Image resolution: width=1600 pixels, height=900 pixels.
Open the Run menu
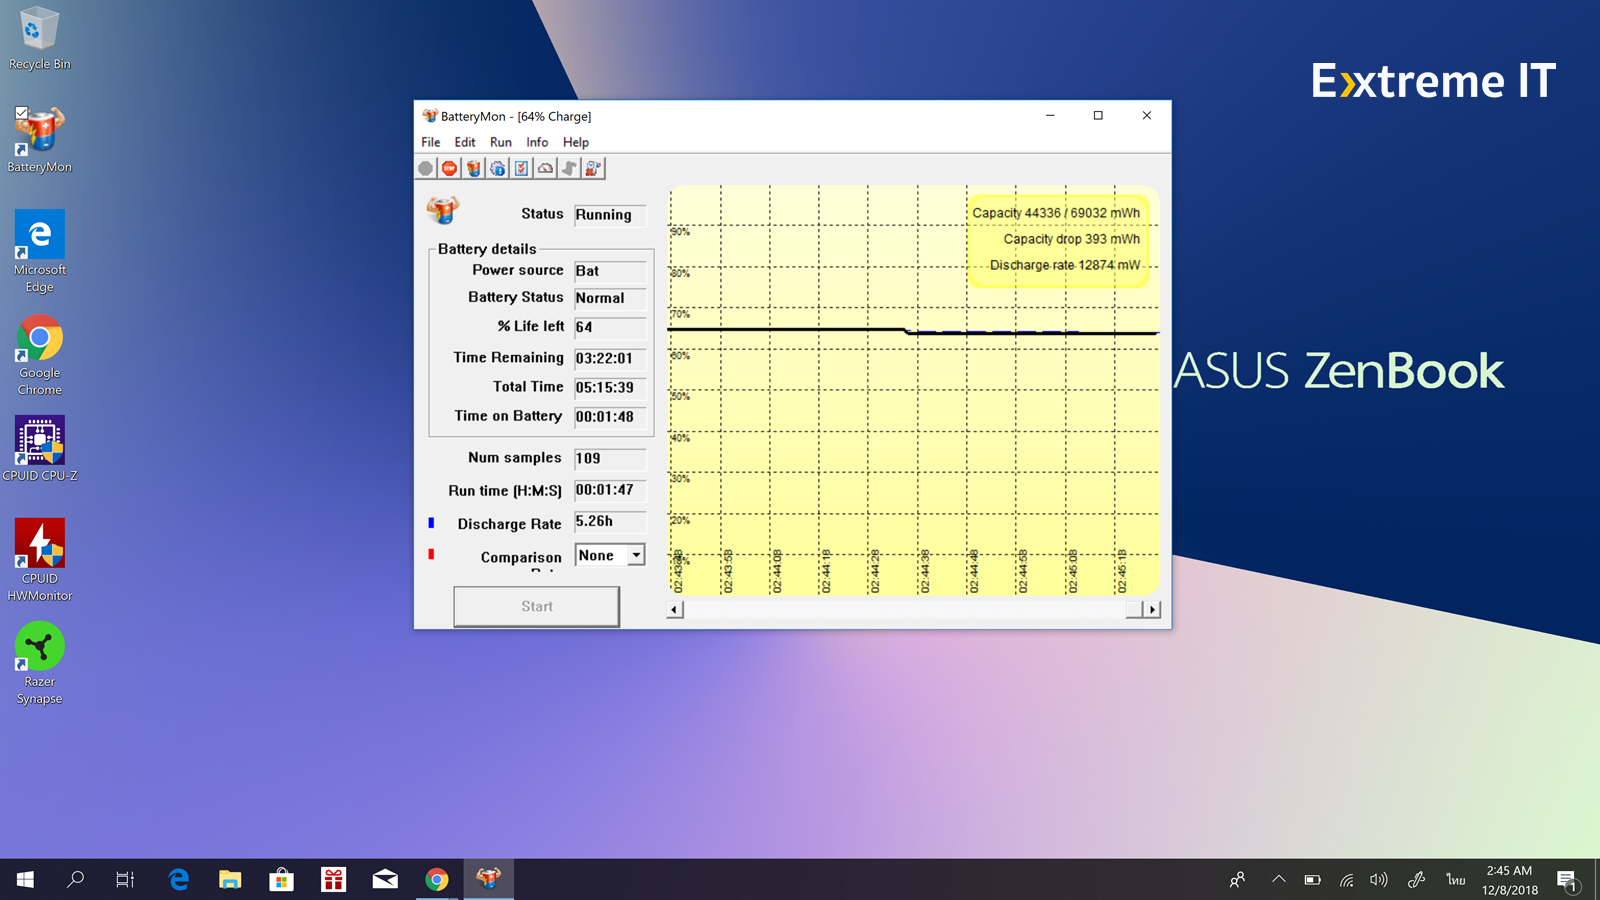tap(501, 142)
